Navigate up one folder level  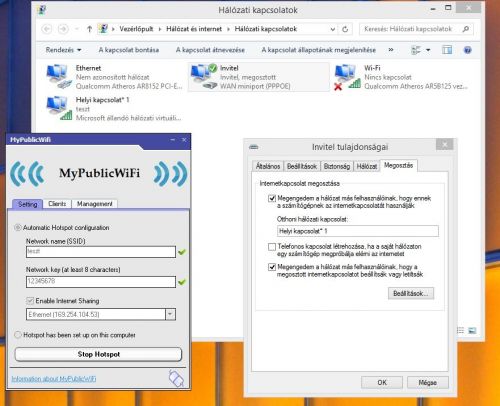pyautogui.click(x=89, y=29)
